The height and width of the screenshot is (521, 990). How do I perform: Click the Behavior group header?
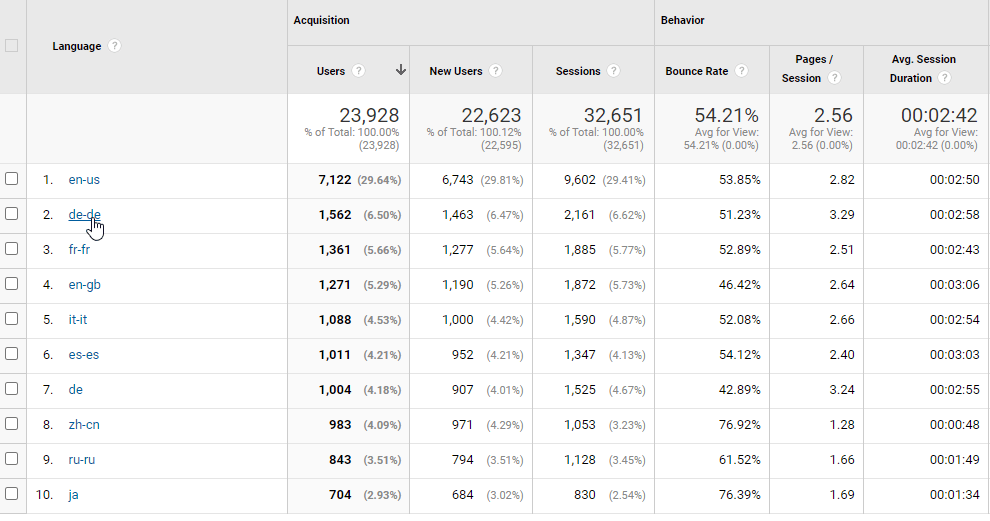coord(683,20)
